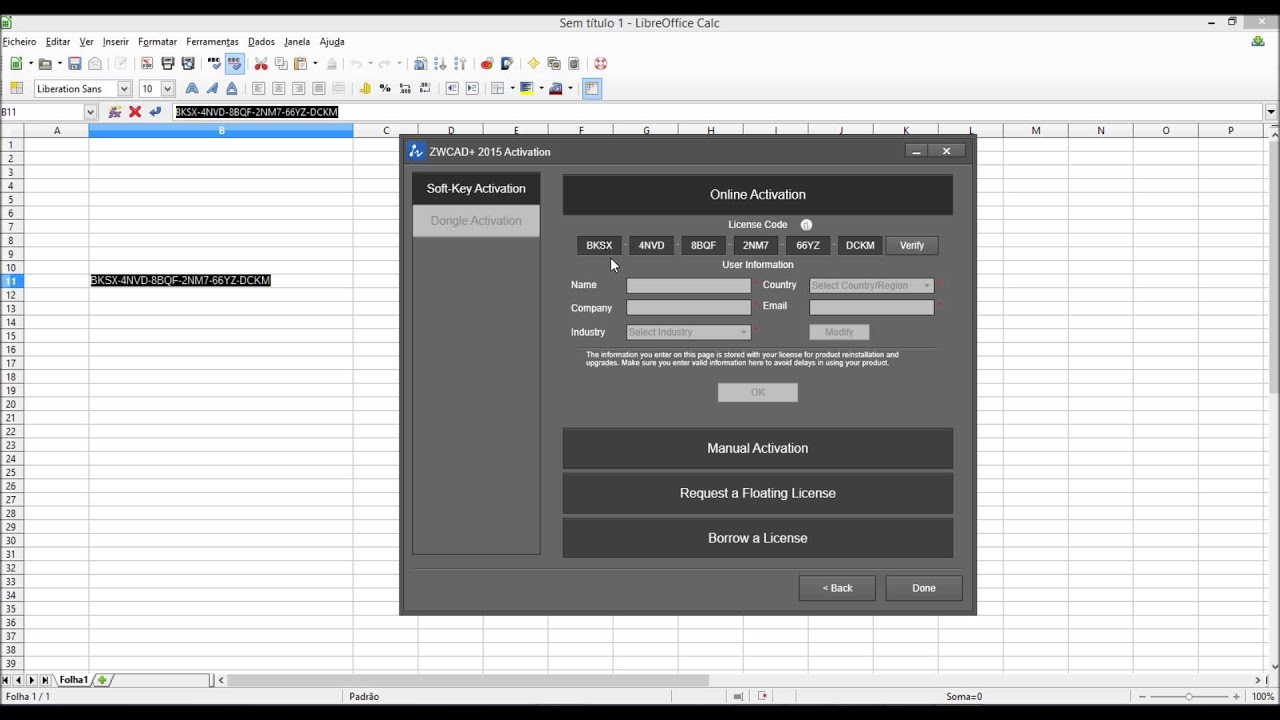
Task: Expand the Name Box dropdown B11
Action: (90, 112)
